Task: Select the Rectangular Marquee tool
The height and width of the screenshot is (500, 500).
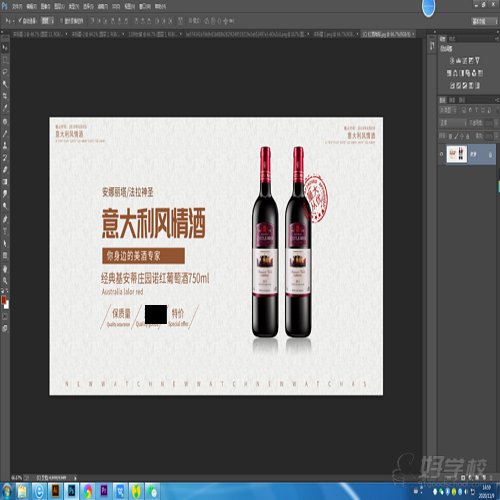Action: (x=5, y=60)
